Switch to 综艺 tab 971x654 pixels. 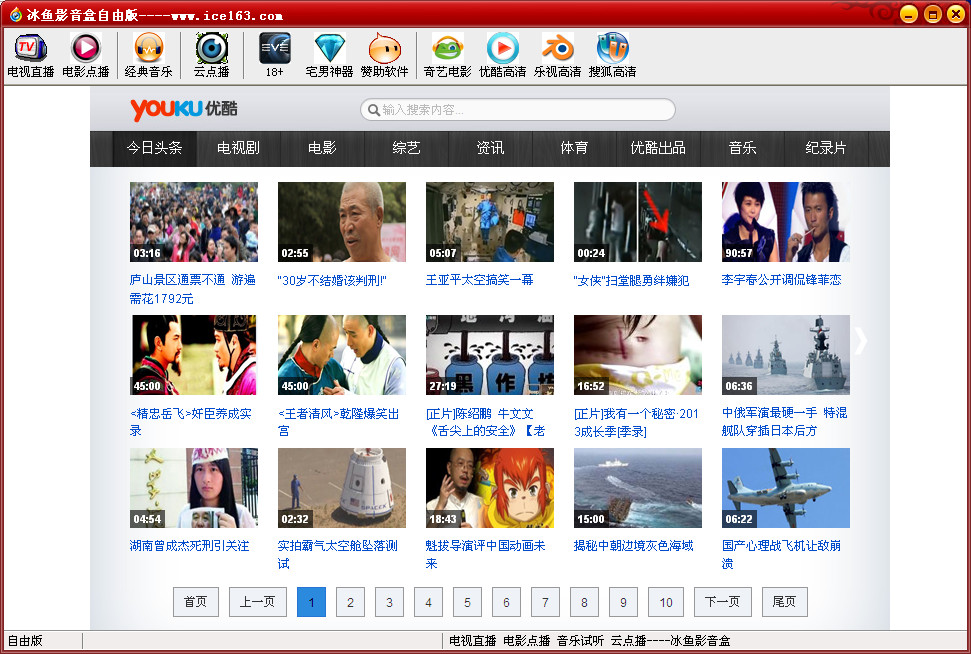click(x=406, y=148)
